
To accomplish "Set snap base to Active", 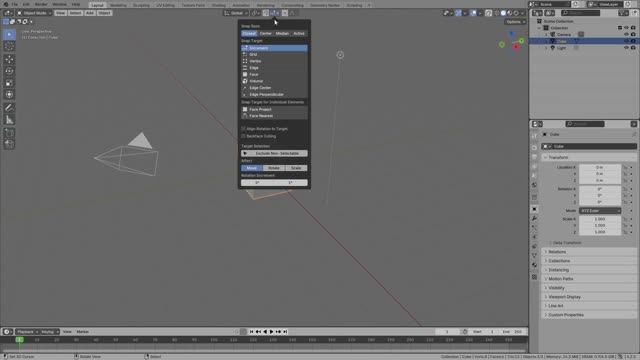I will (299, 33).
